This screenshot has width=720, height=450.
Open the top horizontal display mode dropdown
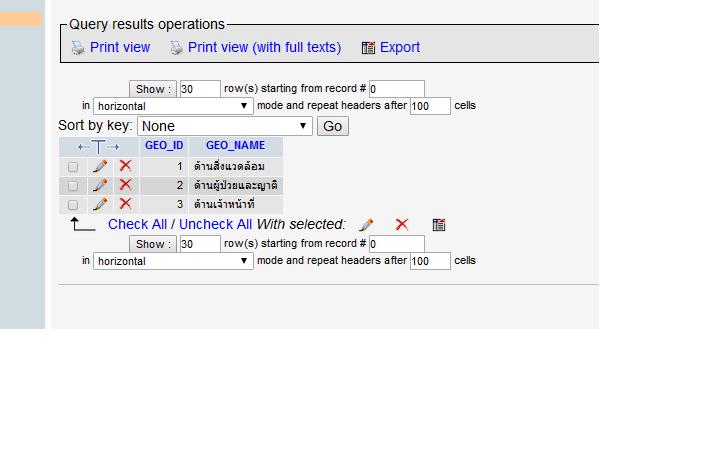173,106
